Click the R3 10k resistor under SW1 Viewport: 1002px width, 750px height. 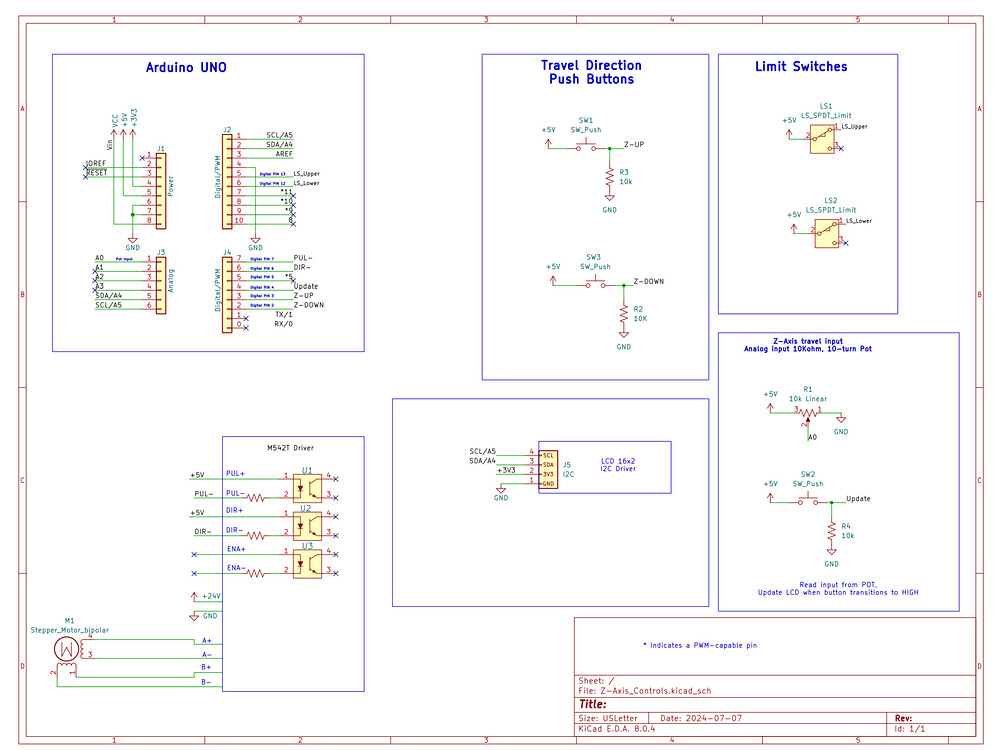click(x=610, y=175)
